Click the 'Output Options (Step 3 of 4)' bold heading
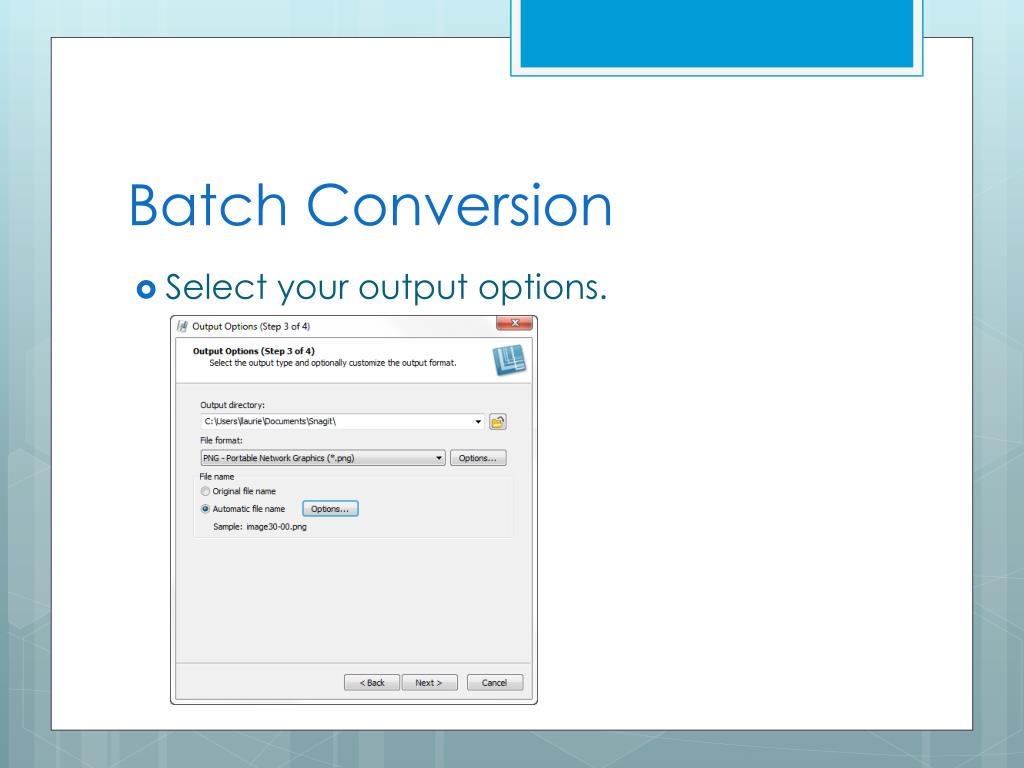The height and width of the screenshot is (768, 1024). (x=253, y=351)
